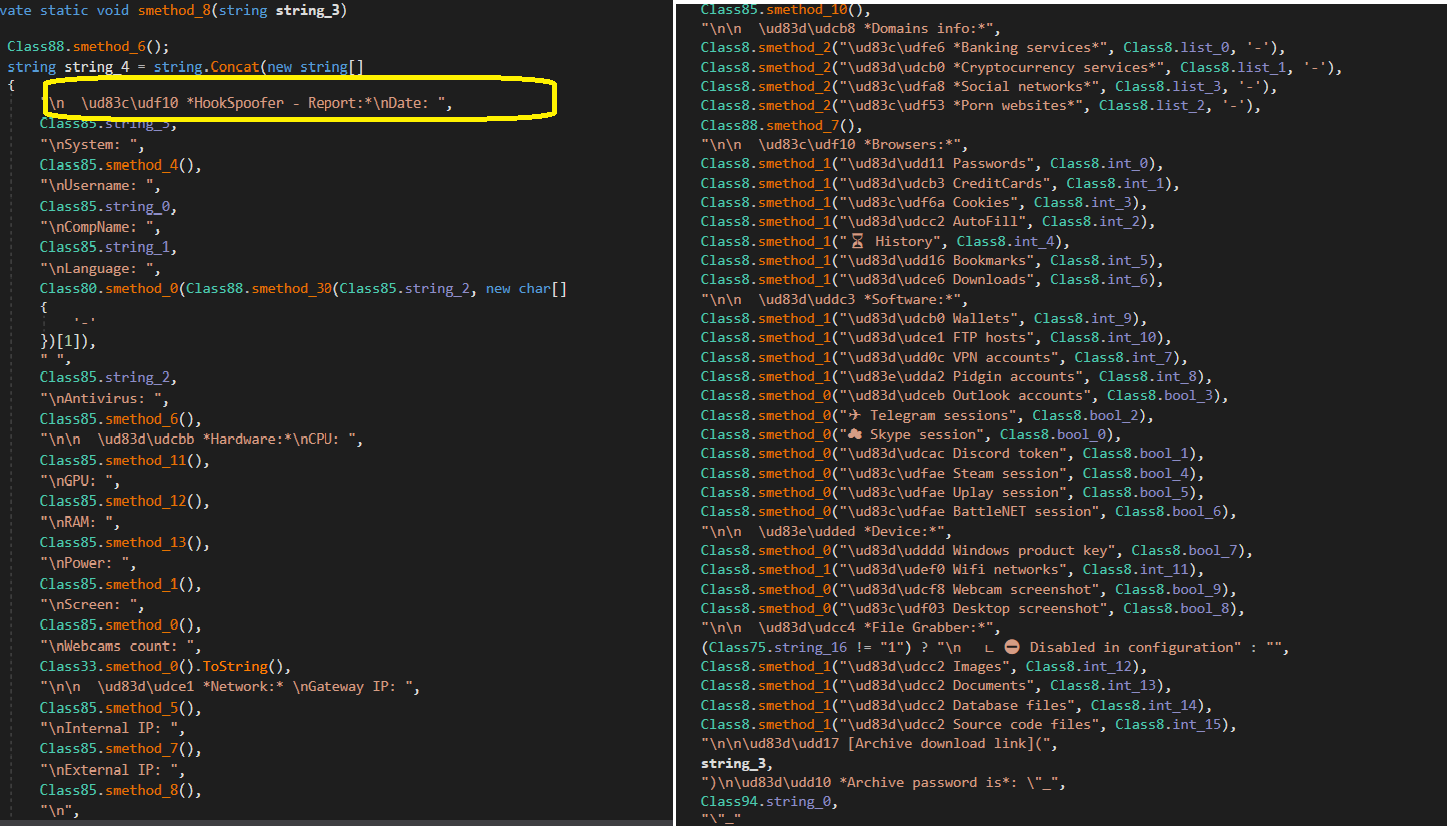Click the Passwords line with Class8.int_0
1452x826 pixels.
(x=932, y=164)
